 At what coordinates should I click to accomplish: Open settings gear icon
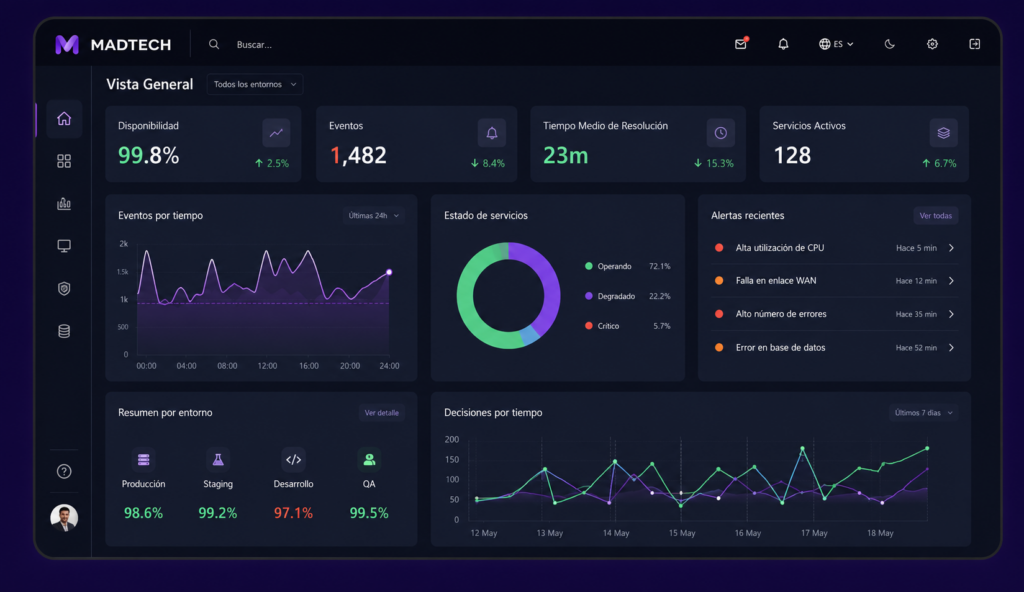(932, 44)
